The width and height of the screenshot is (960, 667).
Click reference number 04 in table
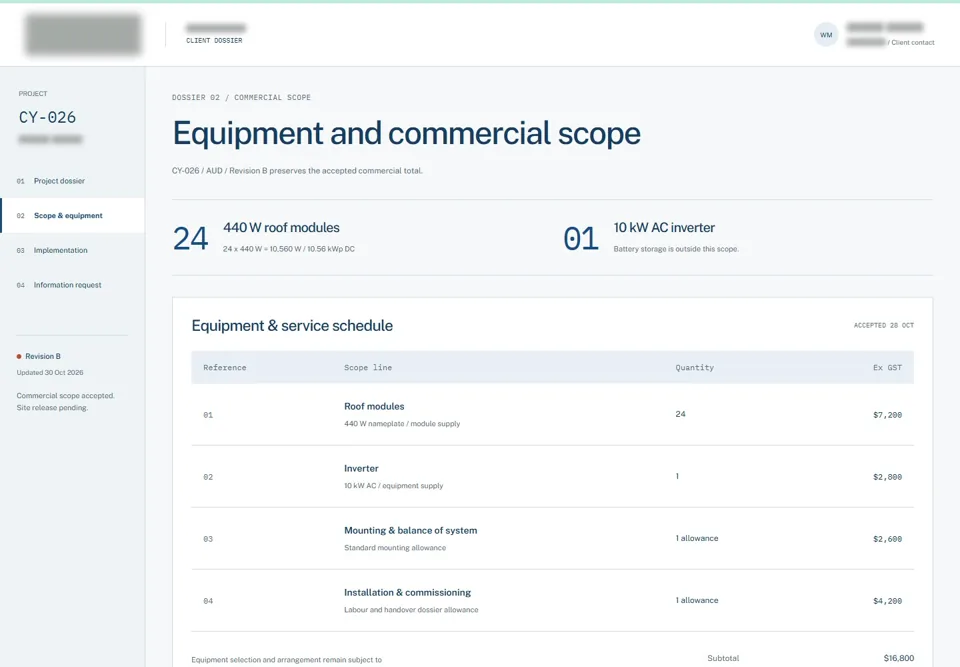(x=208, y=601)
